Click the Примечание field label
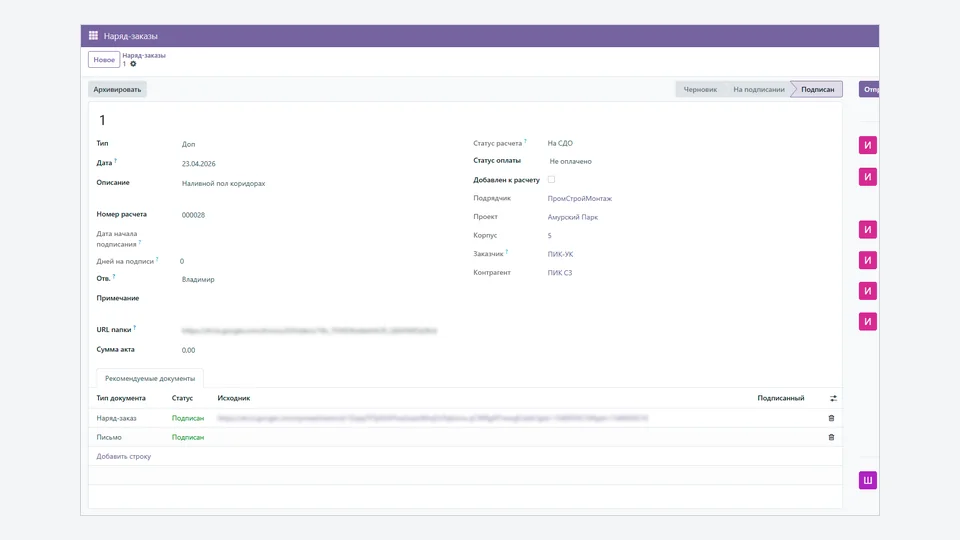Screen dimensions: 960x540 tap(118, 298)
